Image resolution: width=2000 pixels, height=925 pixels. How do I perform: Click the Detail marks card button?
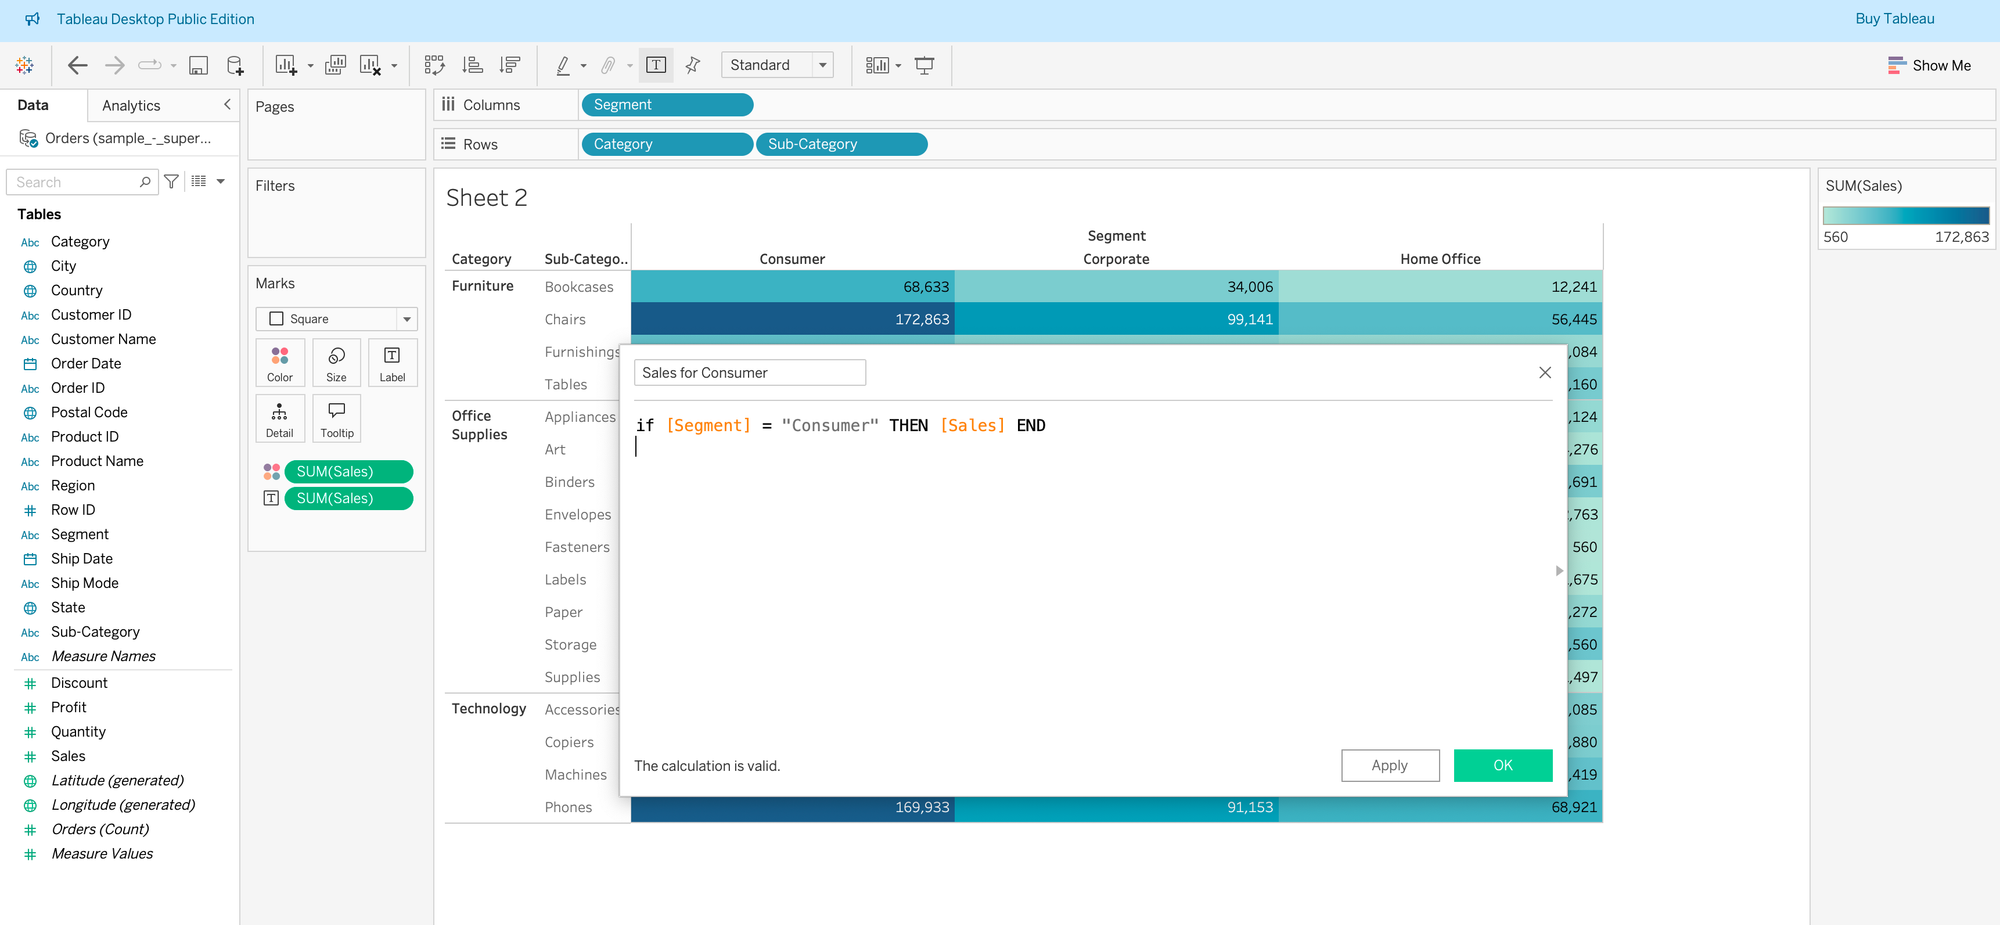280,419
